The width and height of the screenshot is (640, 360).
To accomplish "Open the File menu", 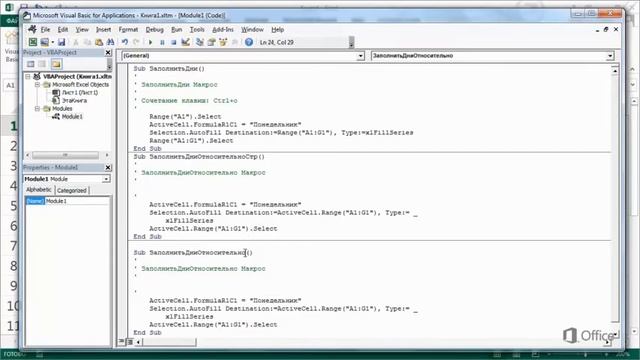I will (x=45, y=29).
